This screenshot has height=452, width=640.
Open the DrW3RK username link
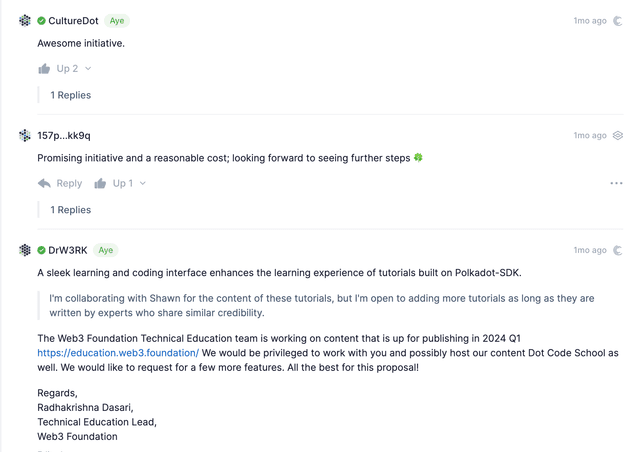[x=68, y=250]
